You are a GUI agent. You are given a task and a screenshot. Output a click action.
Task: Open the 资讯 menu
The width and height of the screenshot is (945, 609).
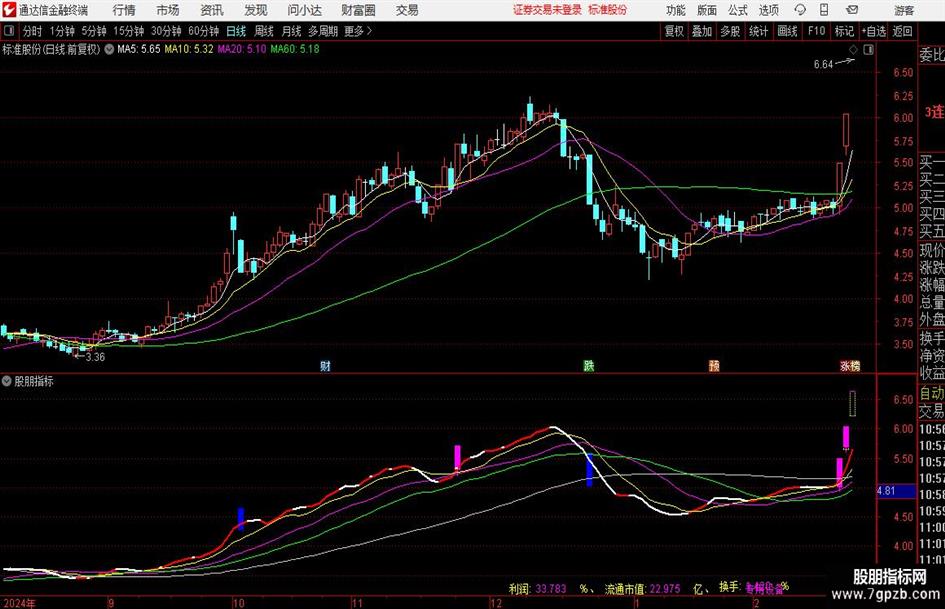(212, 10)
